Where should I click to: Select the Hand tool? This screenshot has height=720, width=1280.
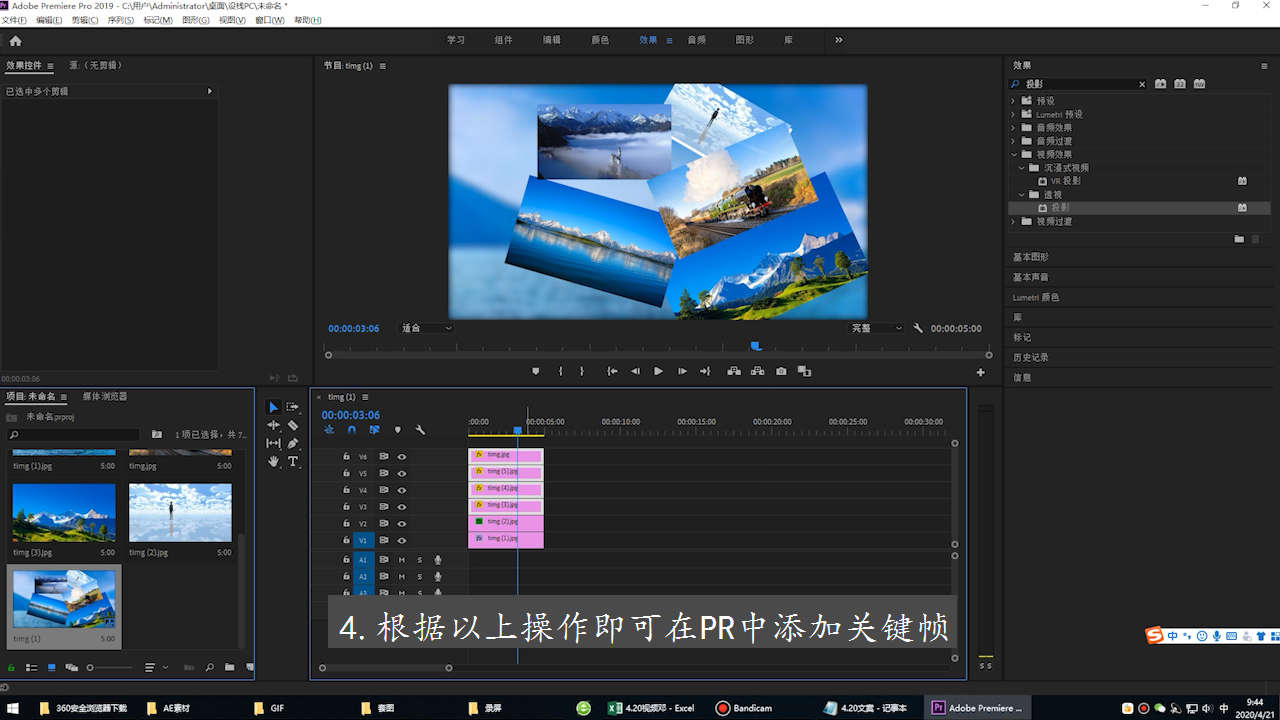[x=273, y=461]
